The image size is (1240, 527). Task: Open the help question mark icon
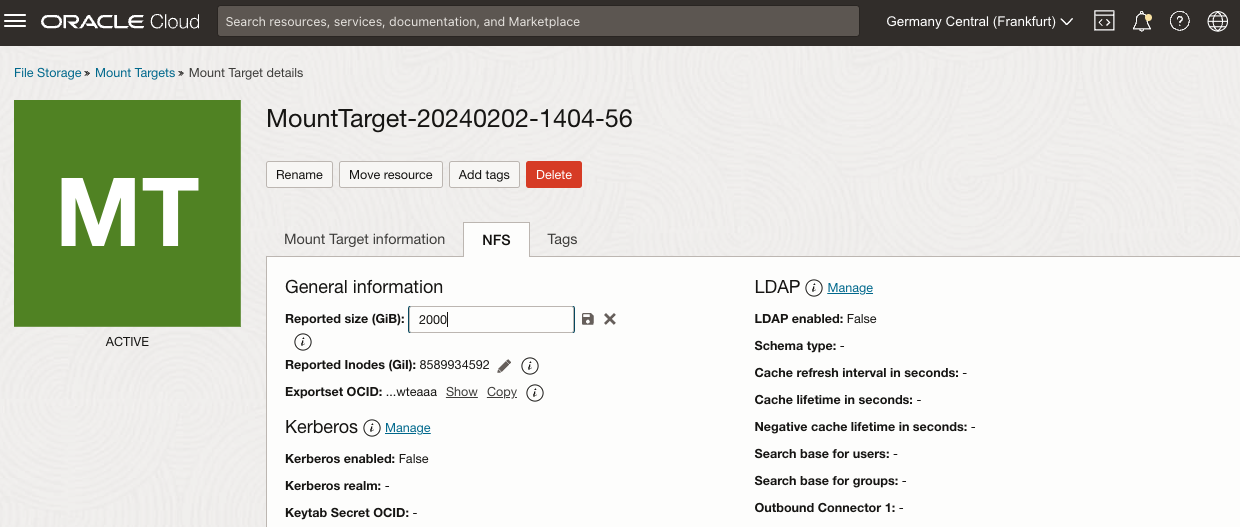coord(1180,21)
